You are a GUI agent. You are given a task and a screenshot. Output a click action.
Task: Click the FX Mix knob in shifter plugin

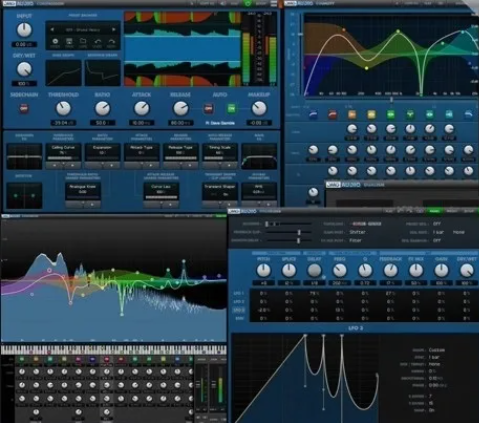(x=416, y=270)
